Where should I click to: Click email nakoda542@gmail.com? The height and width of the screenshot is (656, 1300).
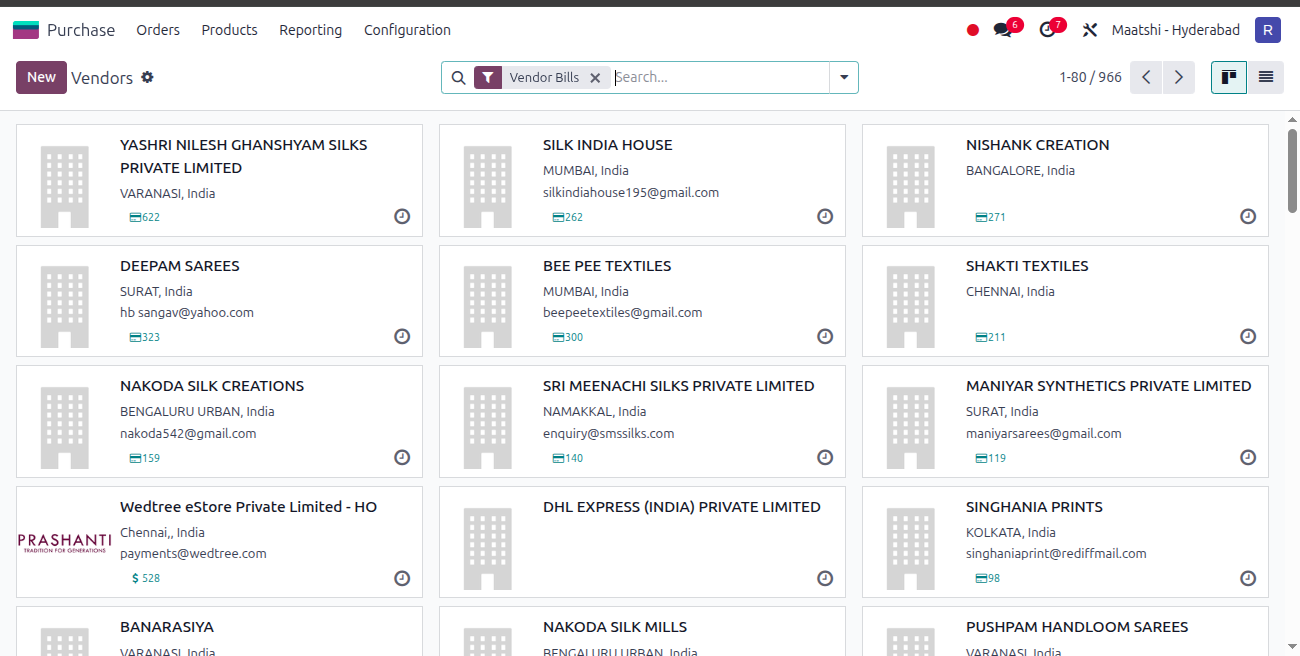click(188, 433)
